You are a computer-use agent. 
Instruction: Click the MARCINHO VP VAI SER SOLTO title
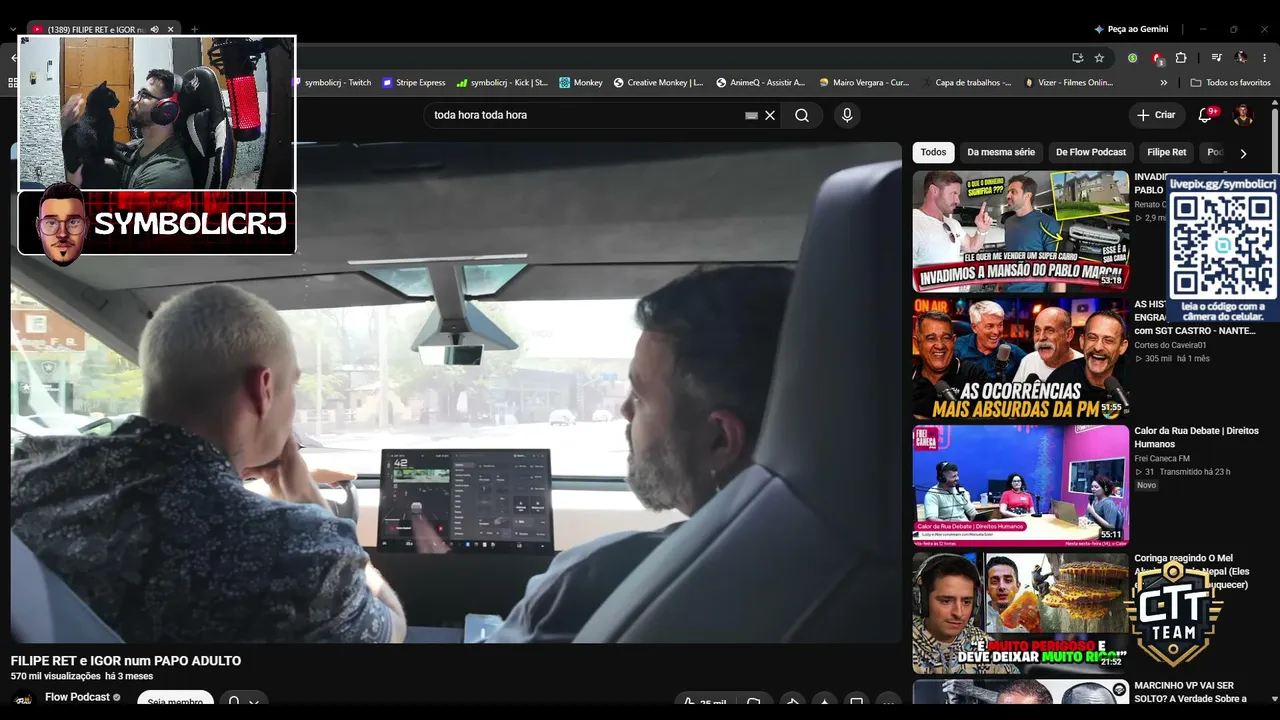[1190, 692]
